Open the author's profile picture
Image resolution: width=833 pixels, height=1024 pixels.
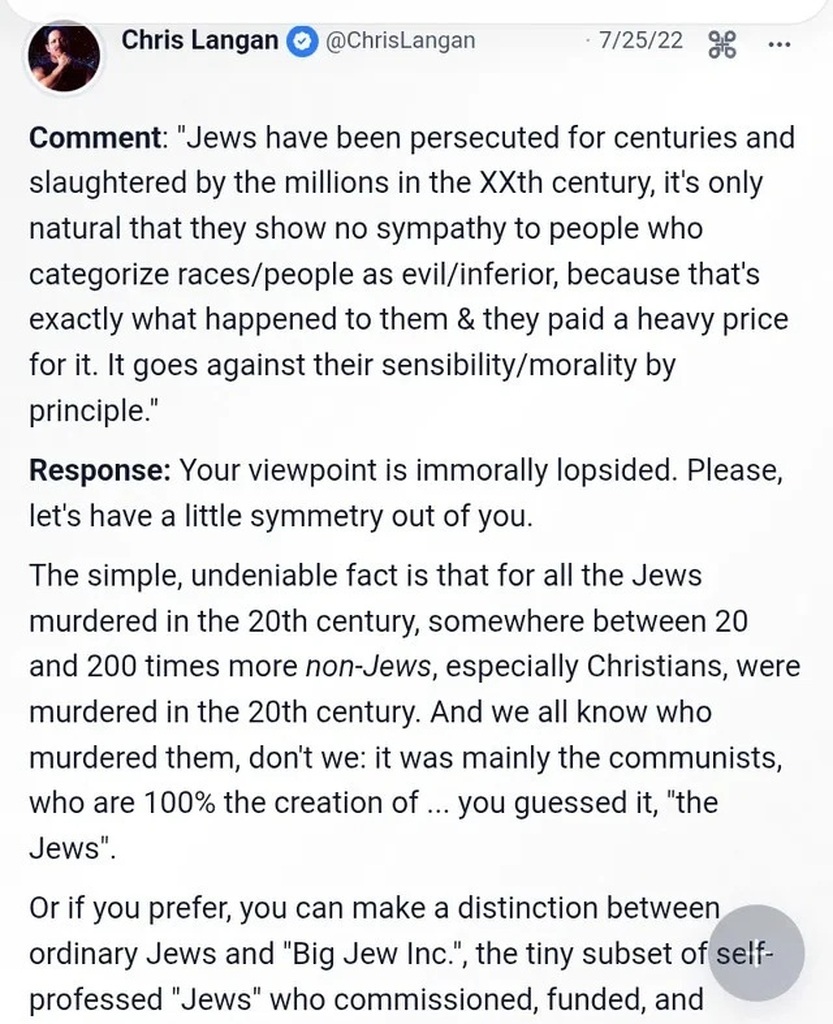[64, 58]
